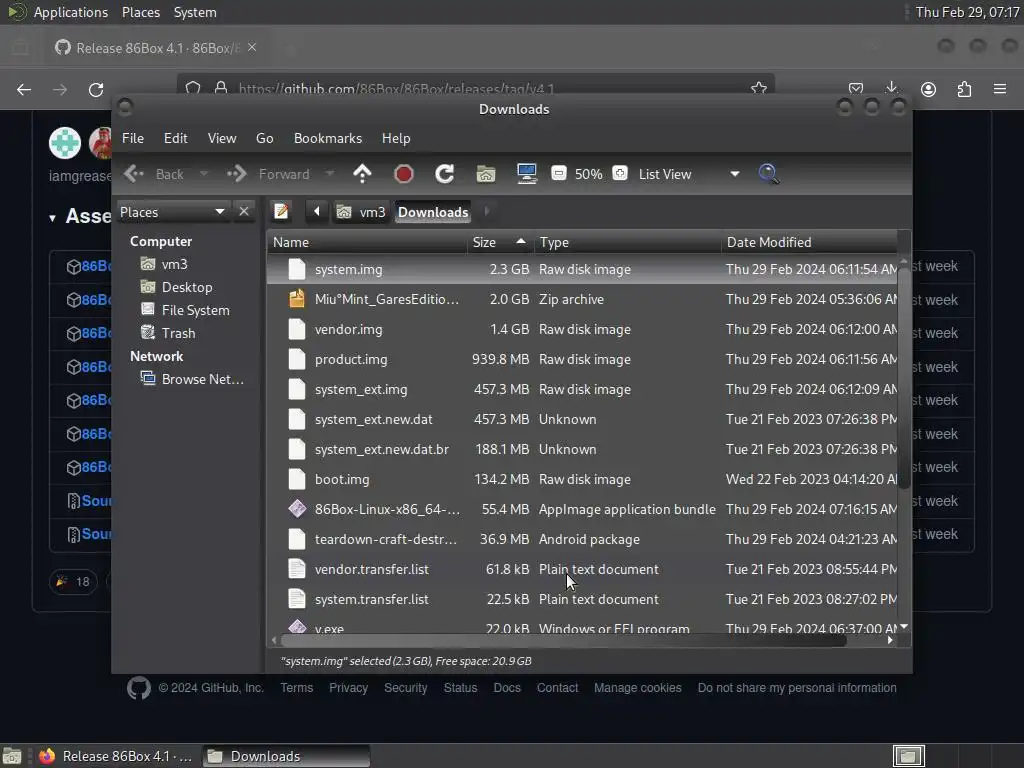Click the Back navigation button
This screenshot has width=1024, height=768.
click(155, 174)
